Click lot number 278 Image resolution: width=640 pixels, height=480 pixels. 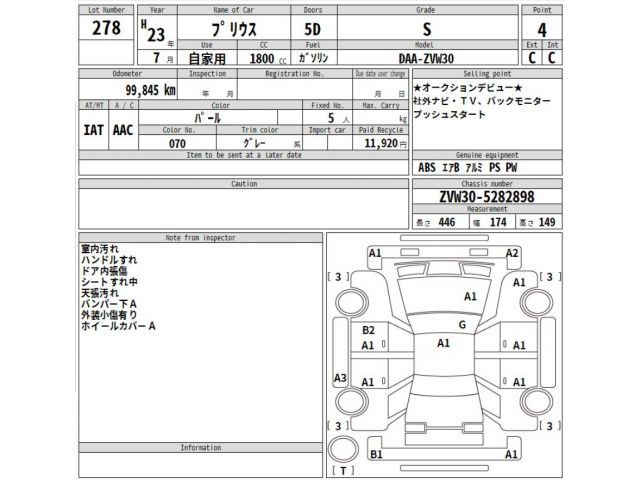click(x=106, y=28)
